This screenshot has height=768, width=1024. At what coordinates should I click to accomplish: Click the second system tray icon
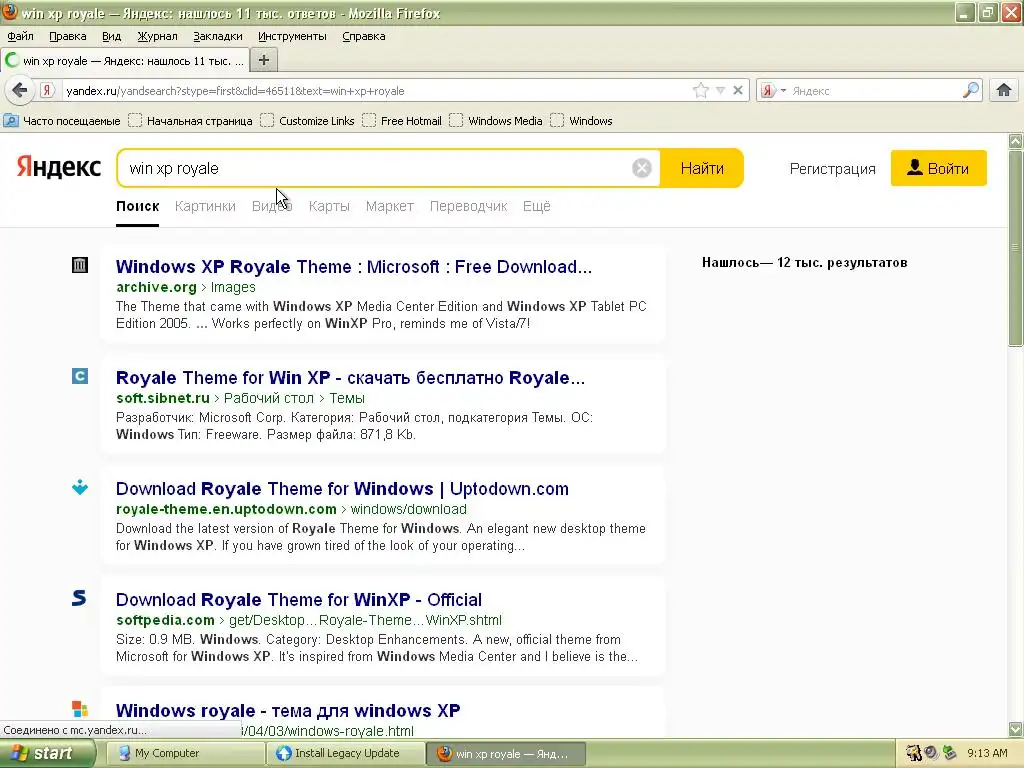pyautogui.click(x=931, y=753)
